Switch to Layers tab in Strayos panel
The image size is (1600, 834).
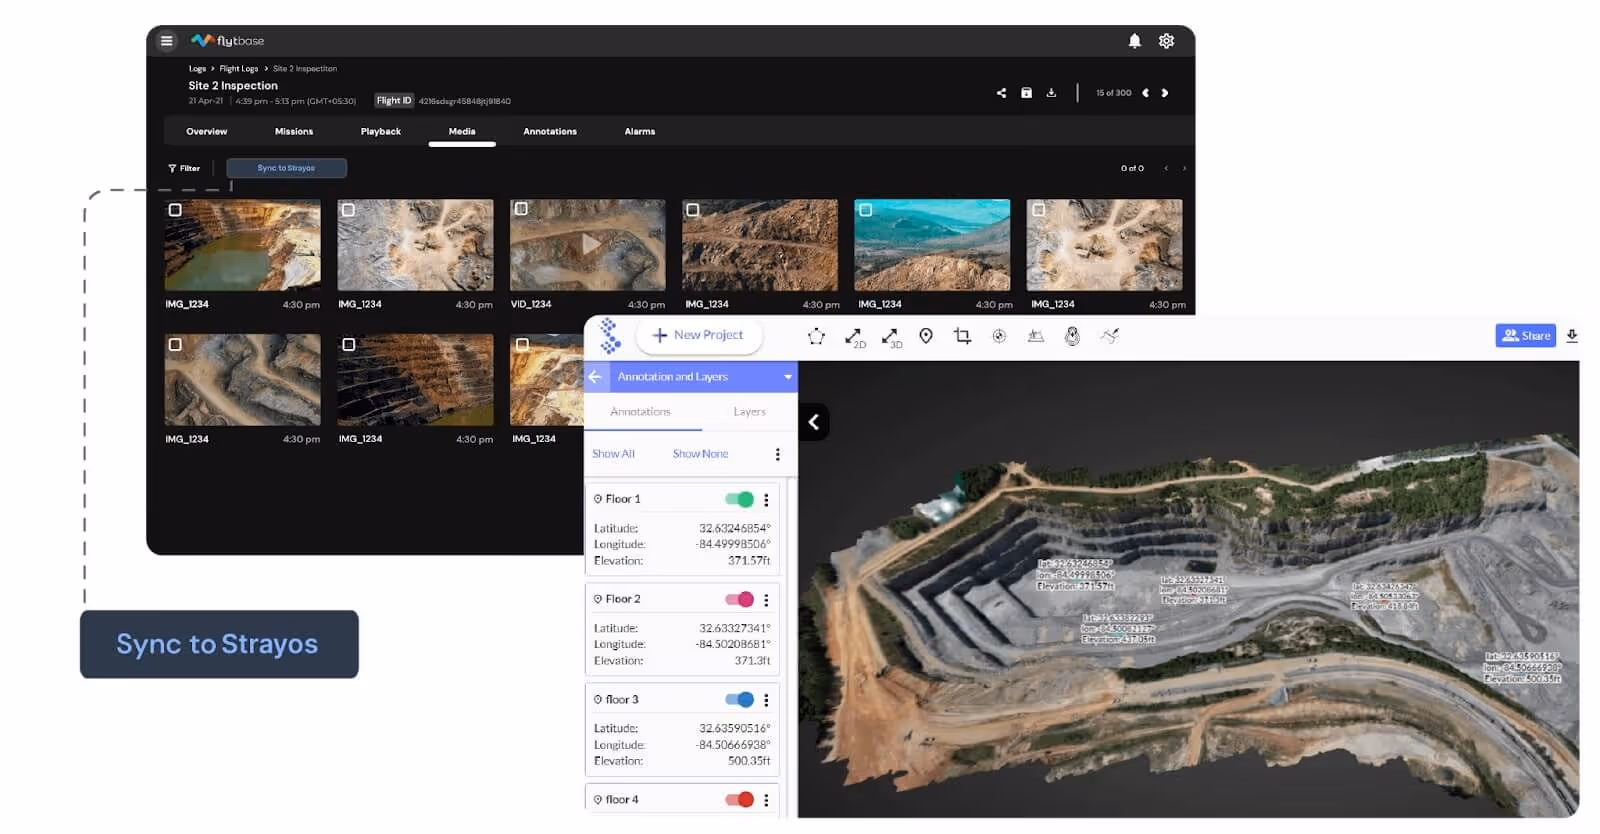[x=749, y=412]
